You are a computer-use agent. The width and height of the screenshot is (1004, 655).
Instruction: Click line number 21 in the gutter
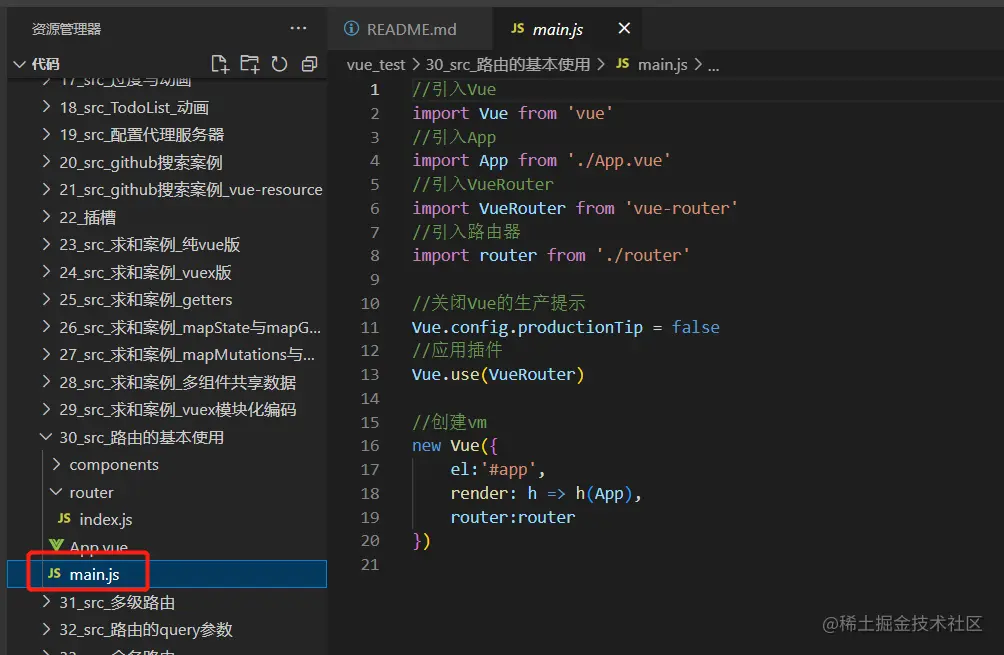pyautogui.click(x=370, y=565)
